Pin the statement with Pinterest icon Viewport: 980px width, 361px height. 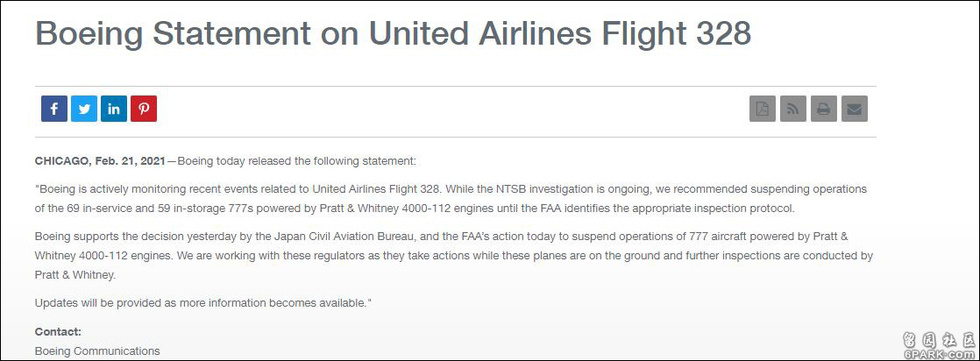coord(144,109)
